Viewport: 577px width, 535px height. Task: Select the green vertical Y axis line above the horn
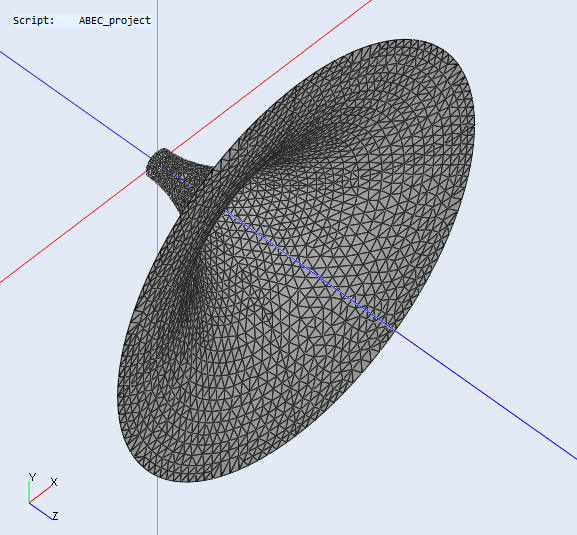pos(157,74)
